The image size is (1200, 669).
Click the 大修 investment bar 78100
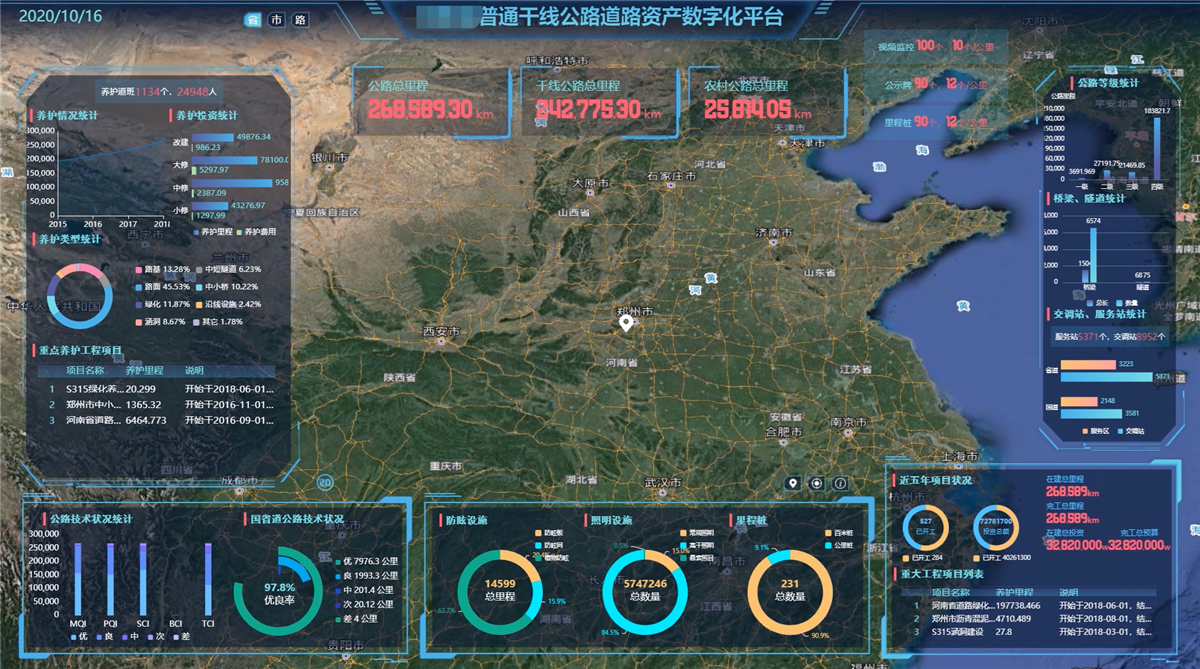click(x=229, y=160)
